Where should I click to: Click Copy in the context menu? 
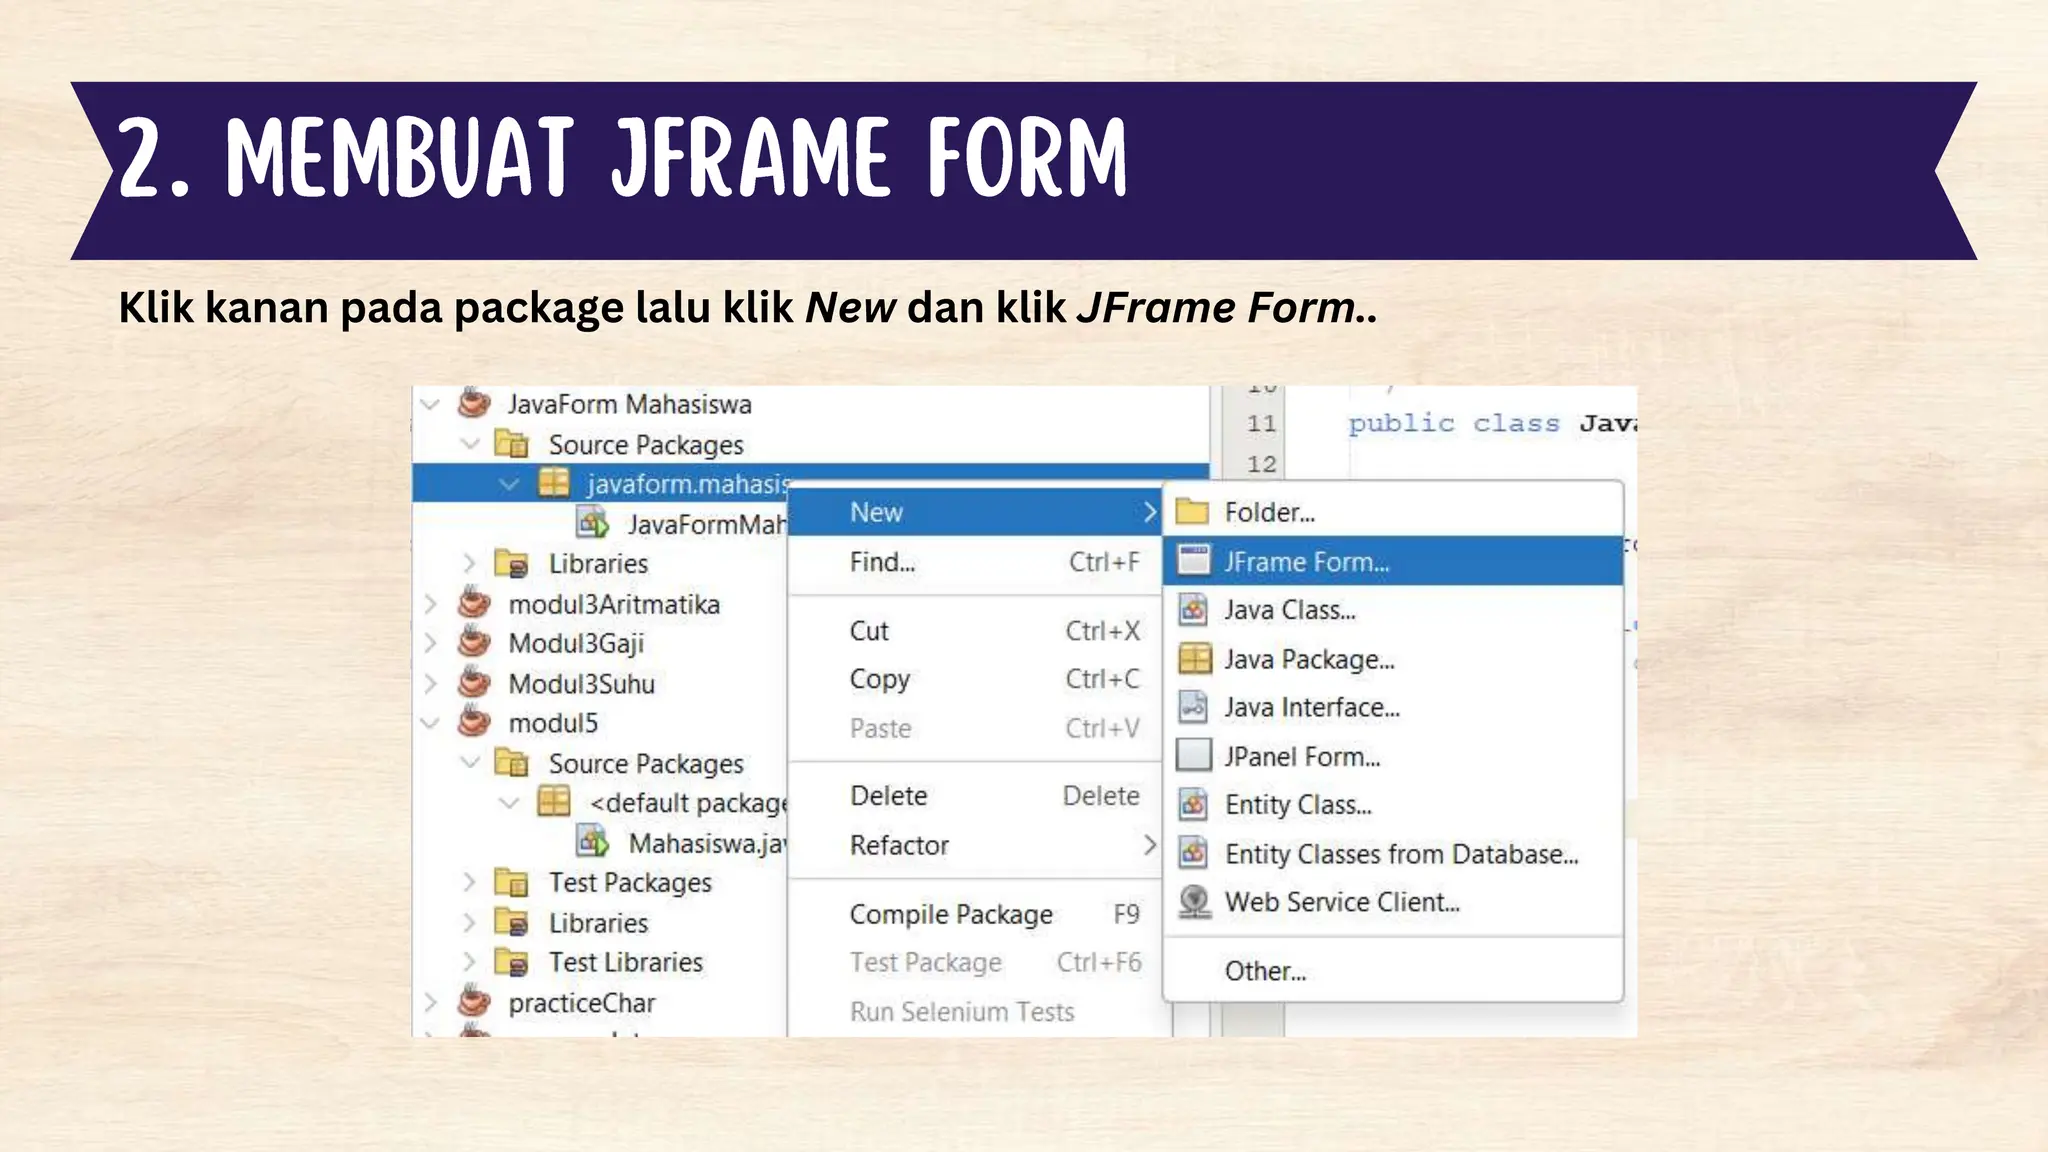(880, 679)
